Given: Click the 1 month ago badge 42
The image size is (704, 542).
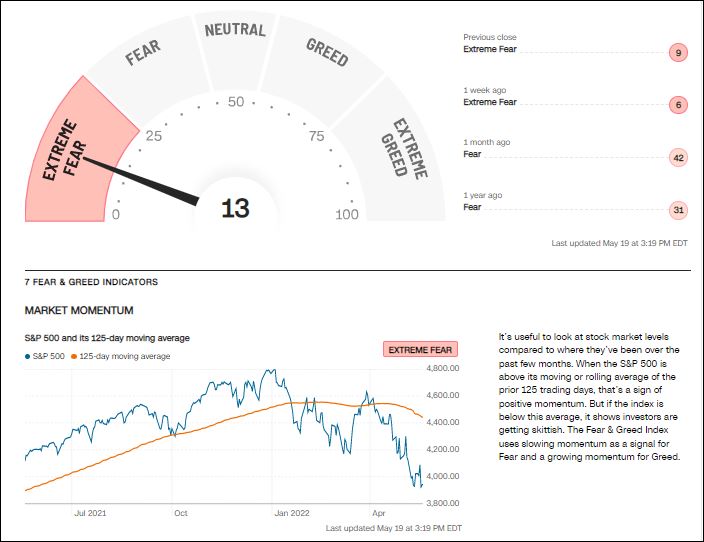Looking at the screenshot, I should [x=678, y=158].
